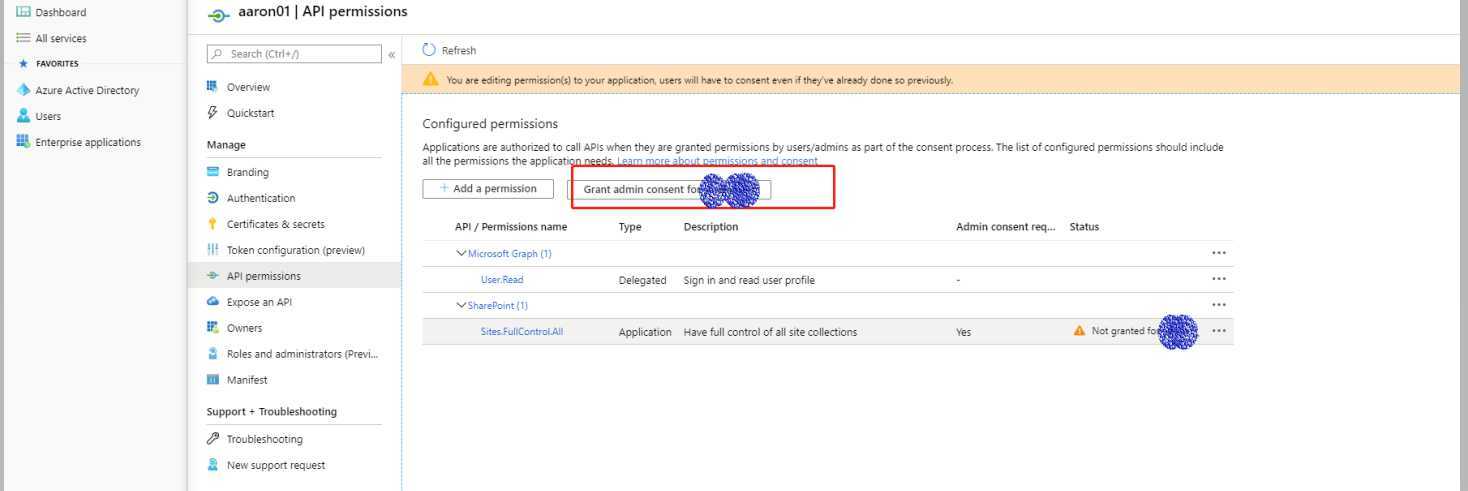Click the Enterprise applications grid icon
The width and height of the screenshot is (1468, 491).
[x=23, y=142]
